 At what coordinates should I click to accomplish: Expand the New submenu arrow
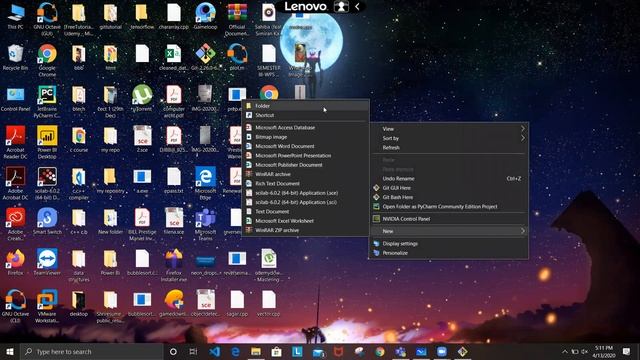522,231
